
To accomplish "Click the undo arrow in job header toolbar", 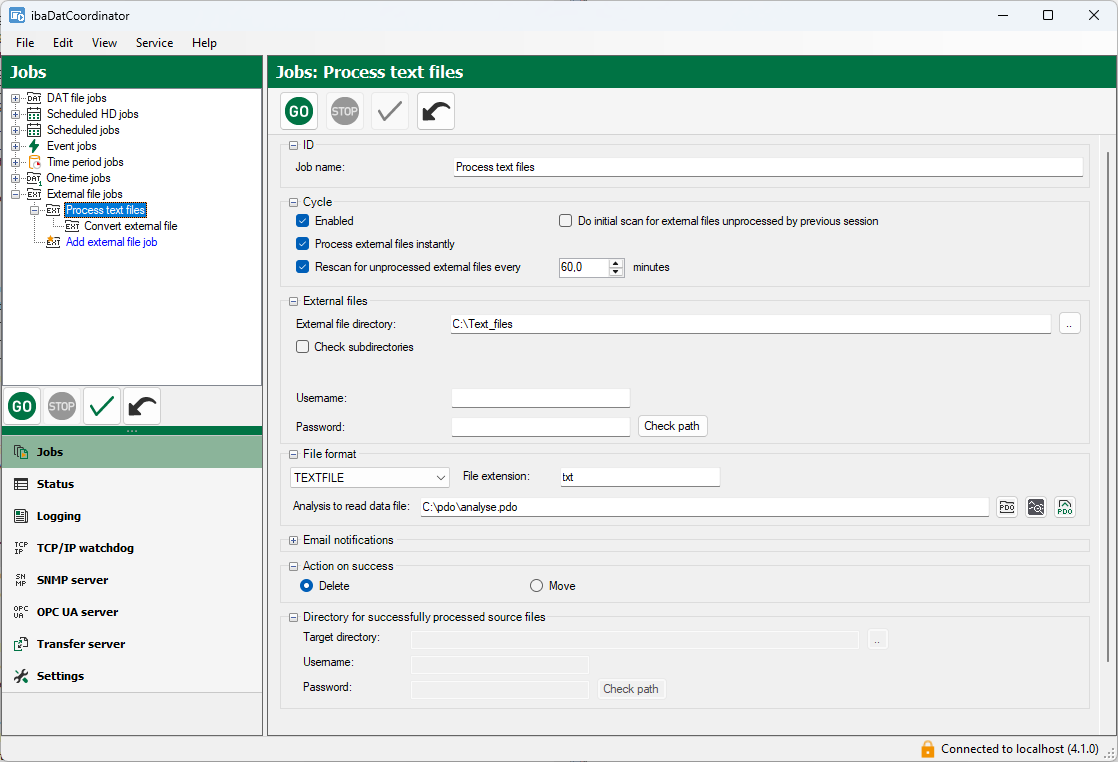I will coord(436,111).
